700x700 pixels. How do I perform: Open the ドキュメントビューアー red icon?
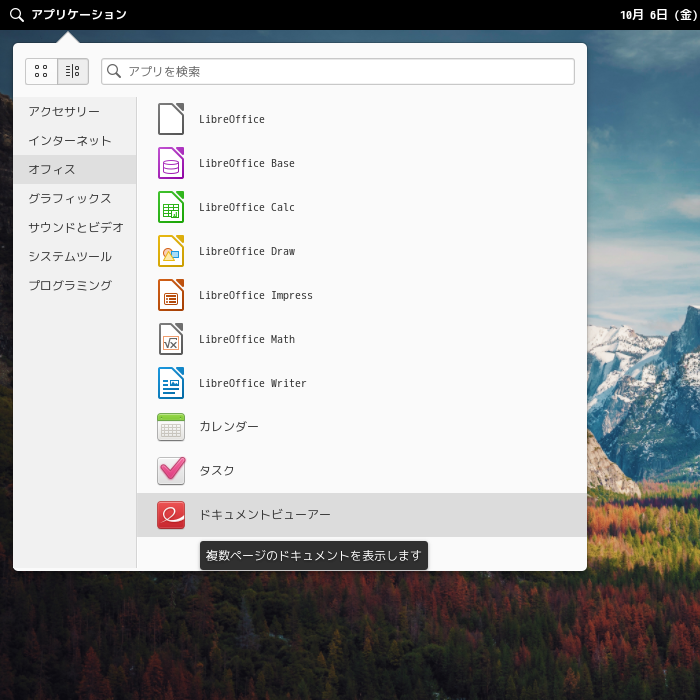[171, 515]
